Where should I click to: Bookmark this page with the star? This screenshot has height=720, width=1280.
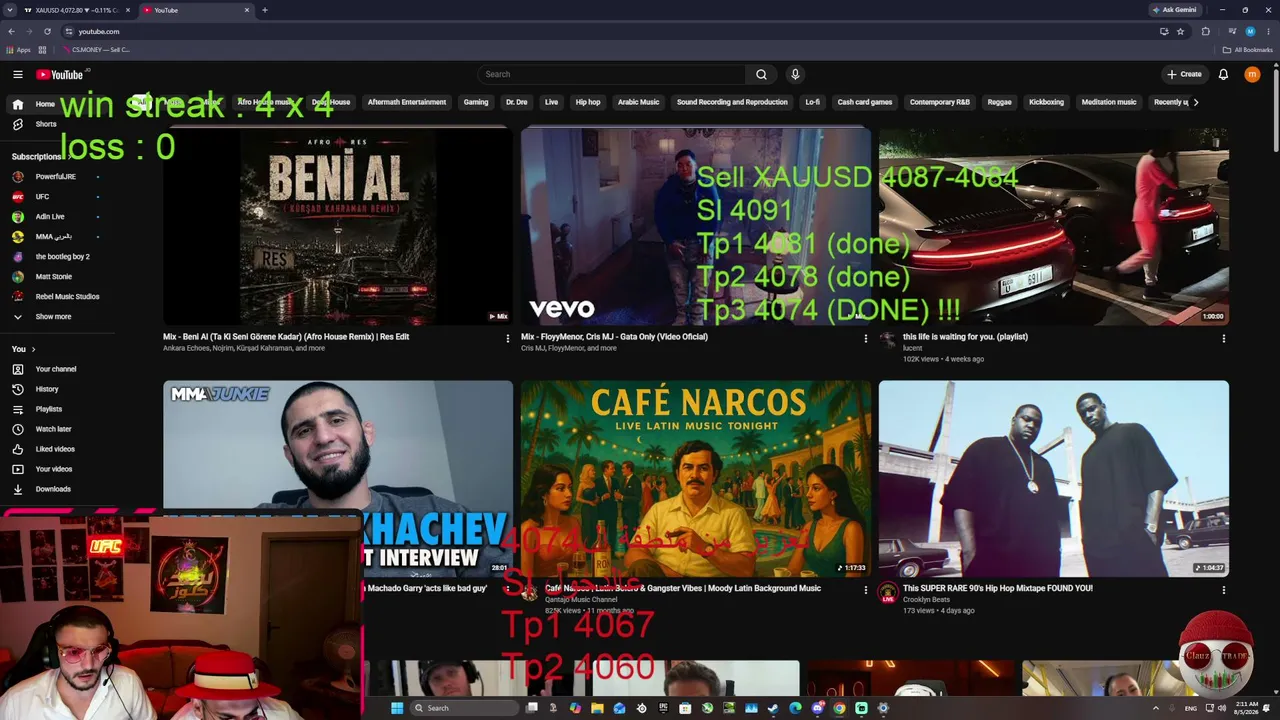tap(1180, 31)
